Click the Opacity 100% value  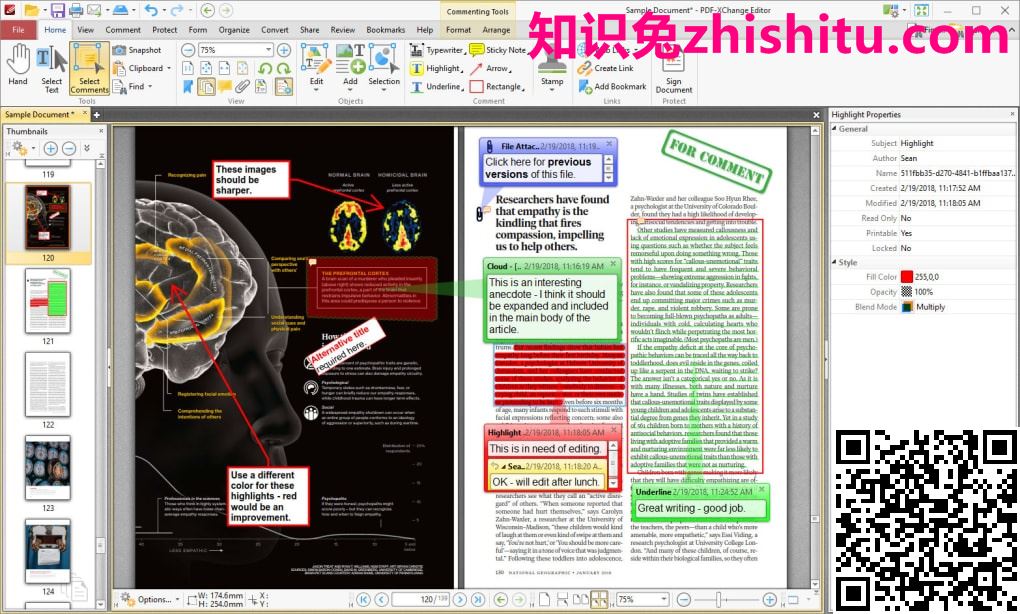pos(924,292)
